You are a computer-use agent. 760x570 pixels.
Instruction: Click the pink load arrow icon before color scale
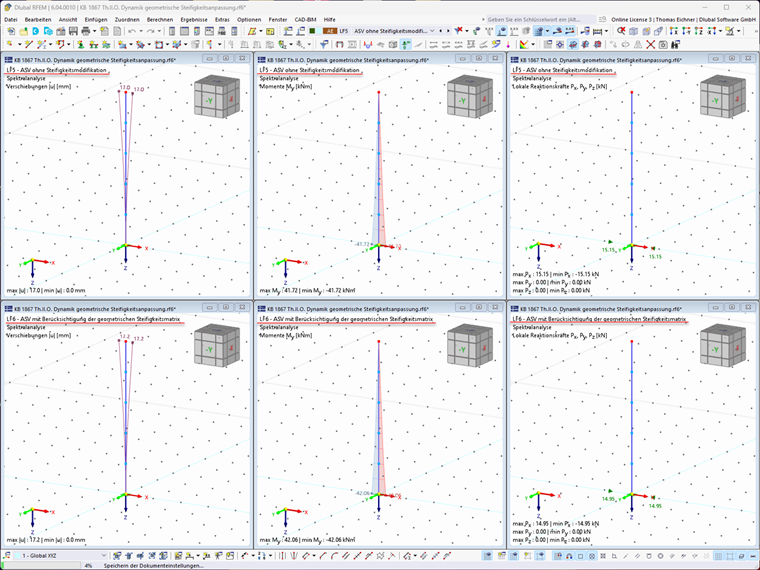pyautogui.click(x=508, y=45)
